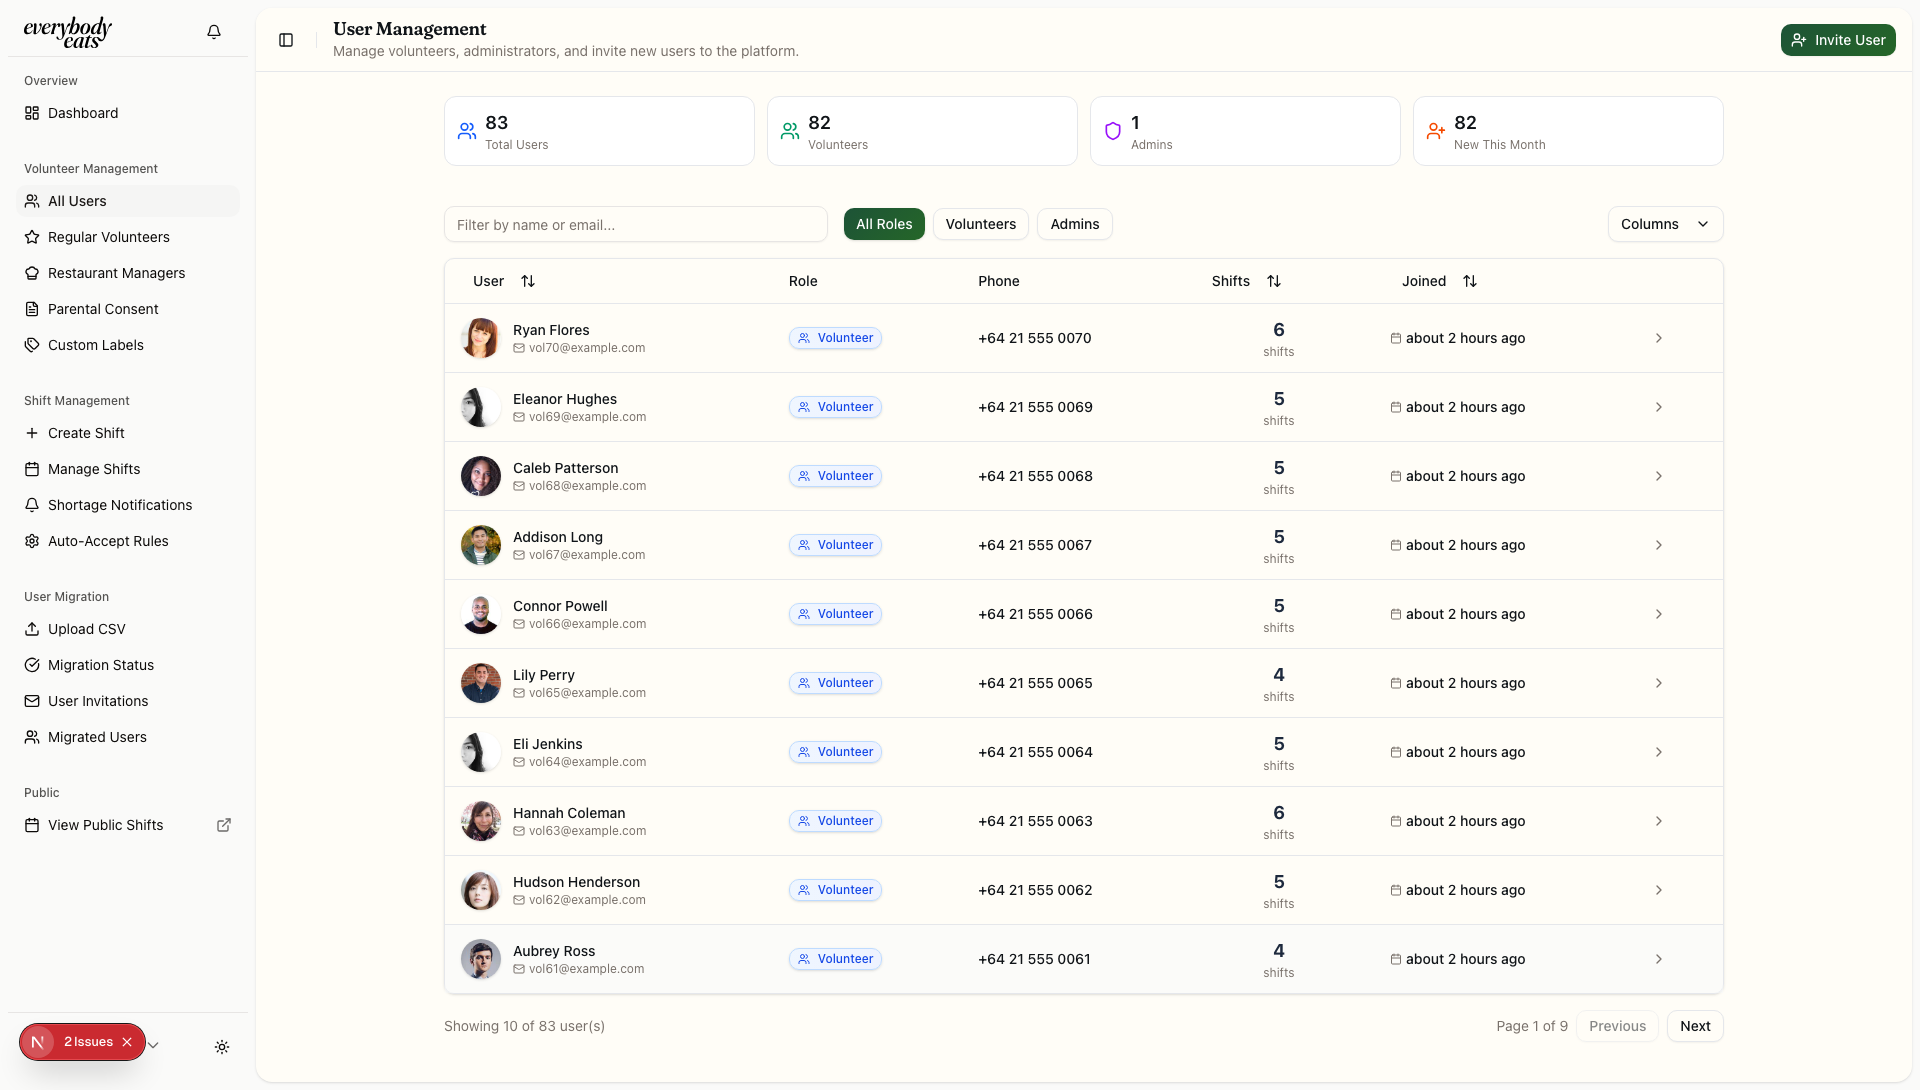Click the name or email filter field
This screenshot has height=1090, width=1920.
click(636, 224)
